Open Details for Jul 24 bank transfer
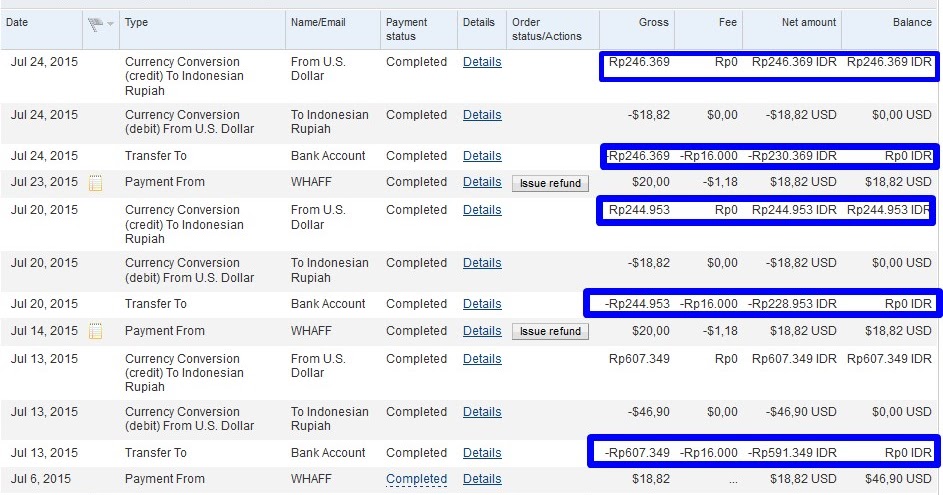943x495 pixels. [x=482, y=156]
